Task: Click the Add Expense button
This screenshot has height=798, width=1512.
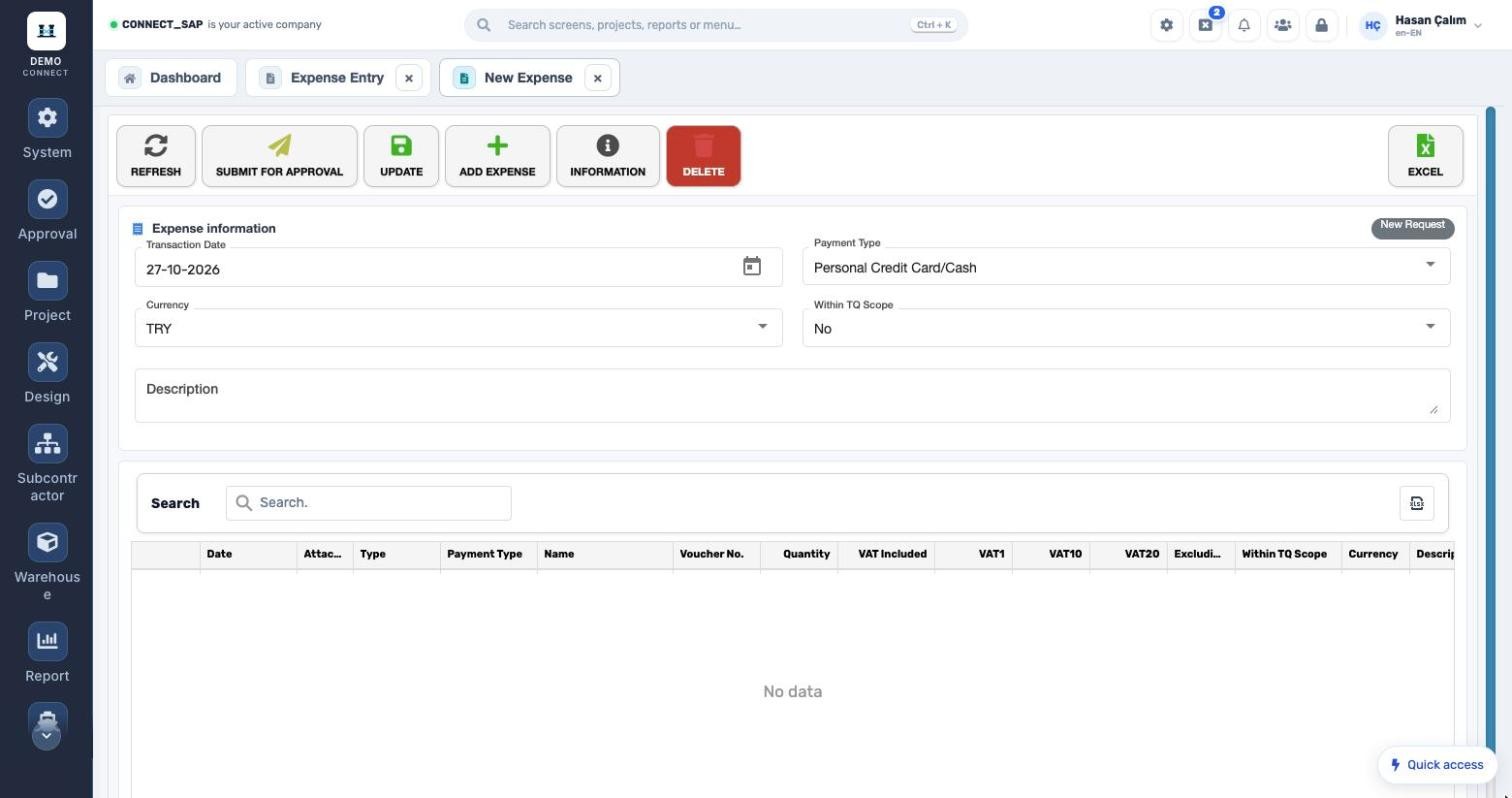Action: pyautogui.click(x=497, y=156)
